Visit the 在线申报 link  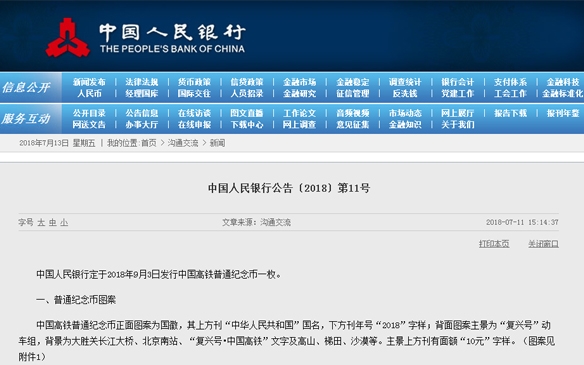tap(194, 124)
